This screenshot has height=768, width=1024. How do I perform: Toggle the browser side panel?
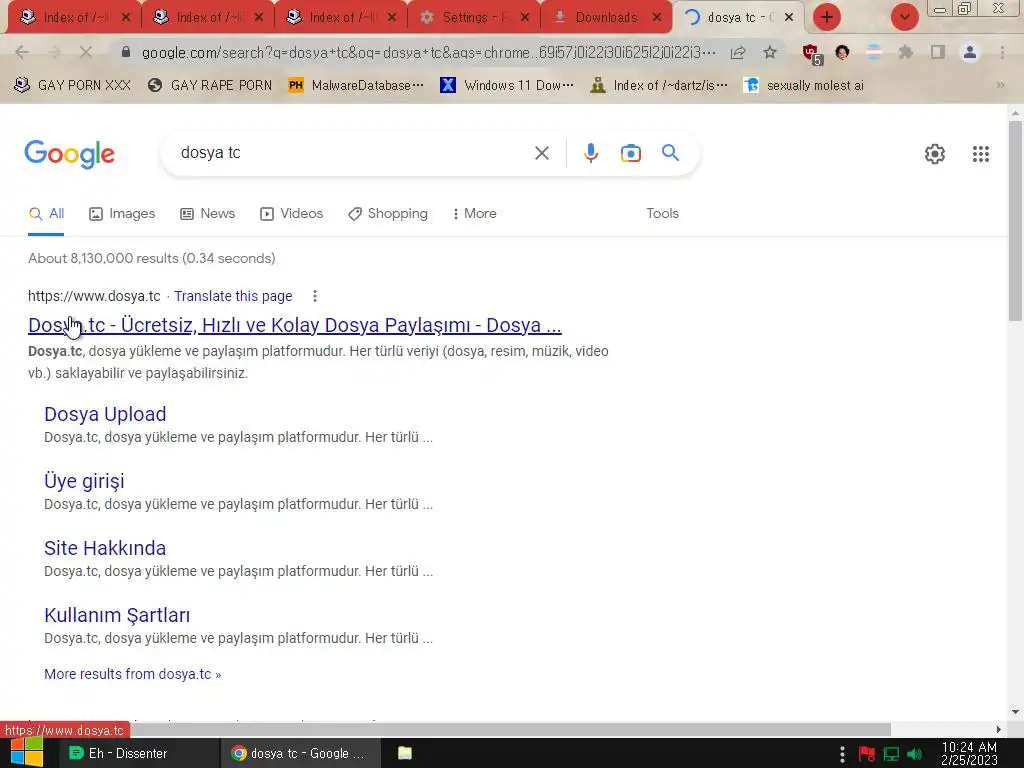[x=938, y=52]
